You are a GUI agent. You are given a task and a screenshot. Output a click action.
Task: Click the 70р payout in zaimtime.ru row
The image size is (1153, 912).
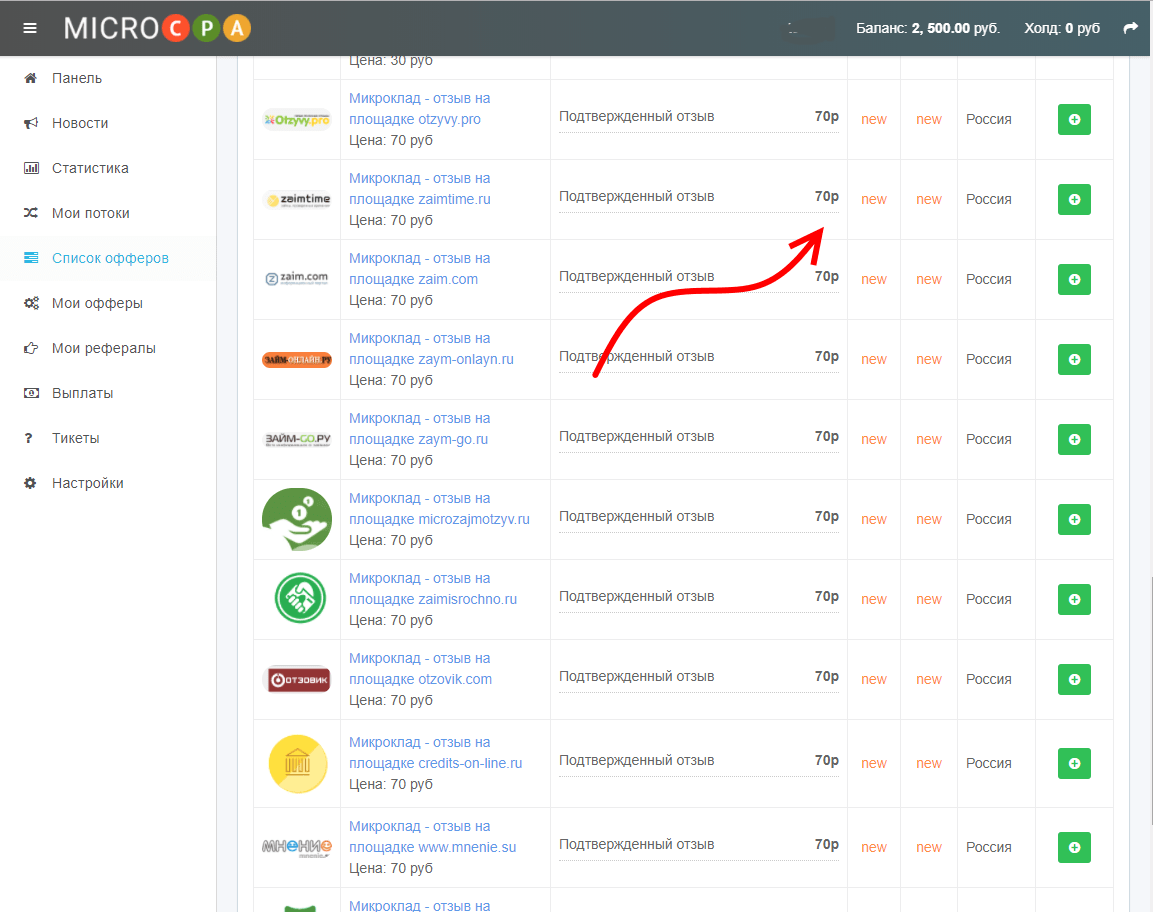tap(827, 196)
